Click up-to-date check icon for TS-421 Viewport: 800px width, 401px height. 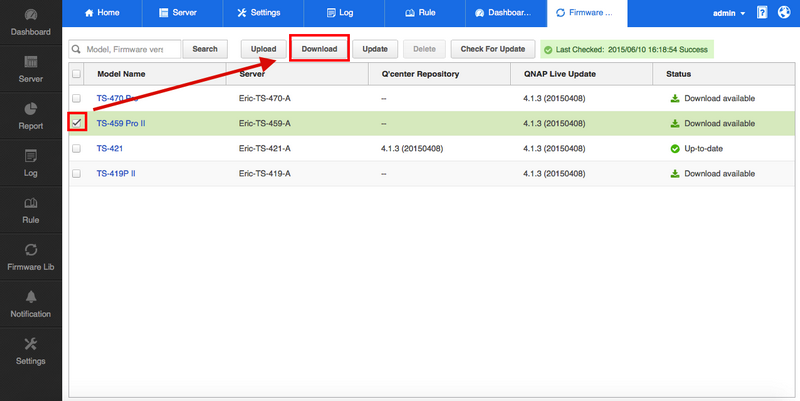coord(674,148)
